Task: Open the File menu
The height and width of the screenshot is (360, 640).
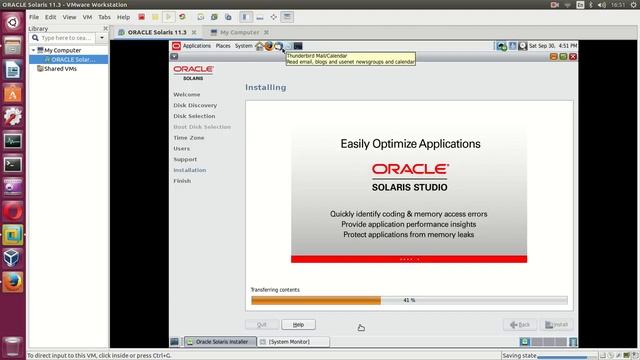Action: point(34,17)
